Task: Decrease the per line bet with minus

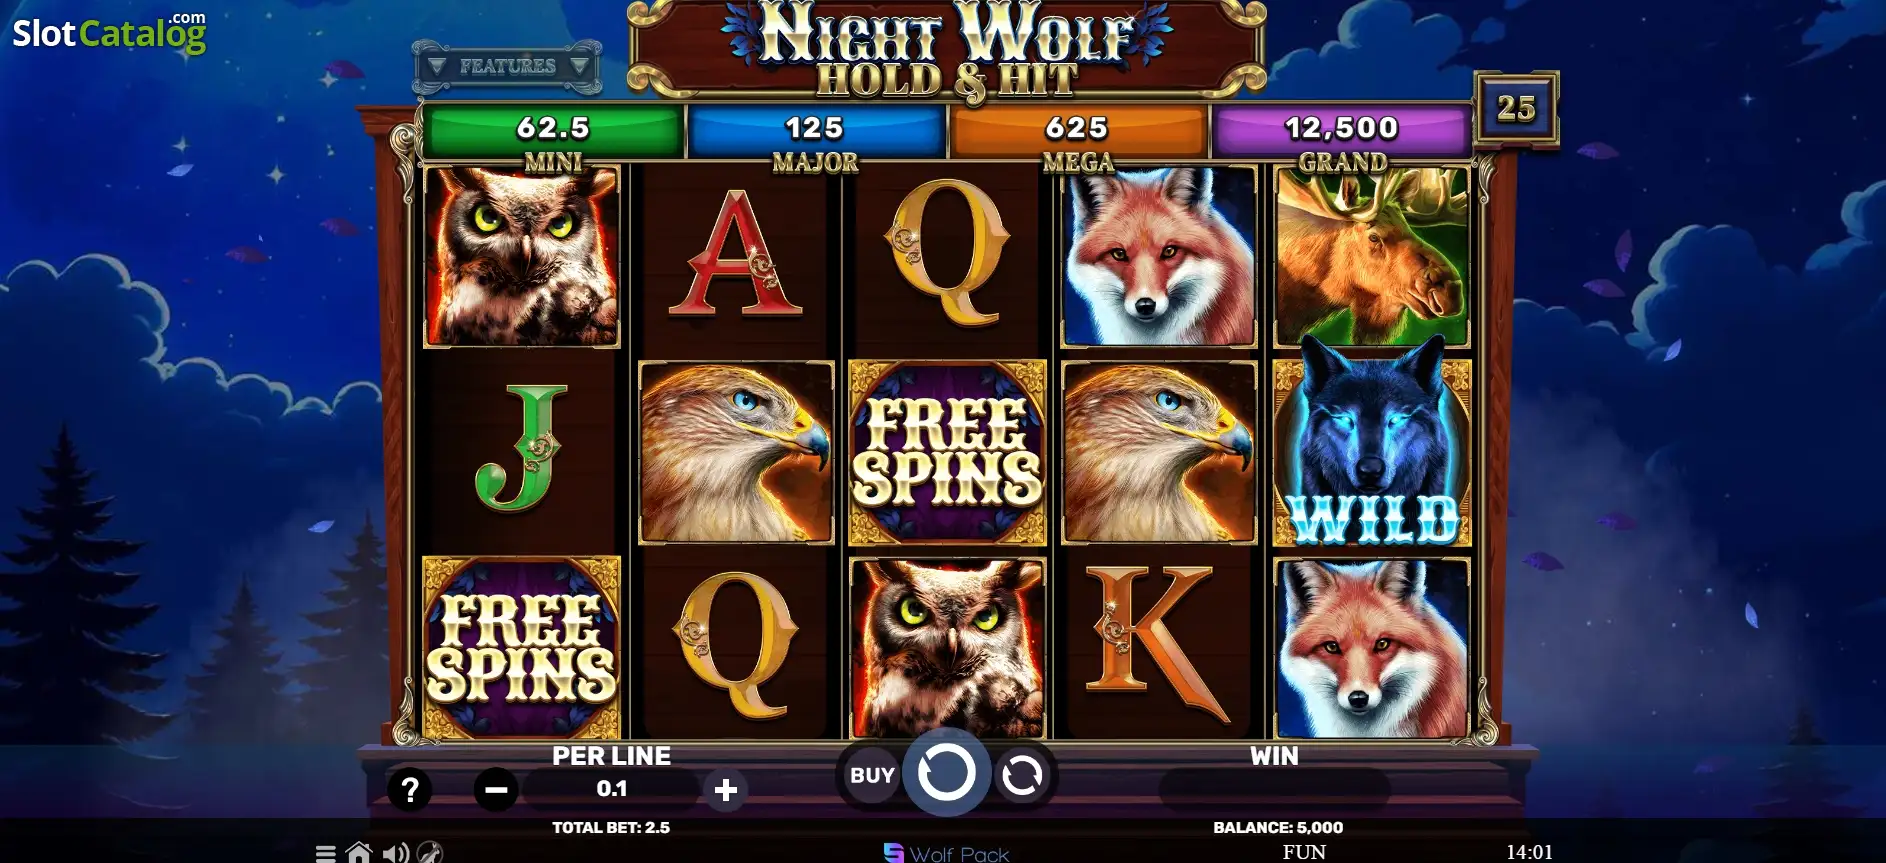Action: [x=496, y=790]
